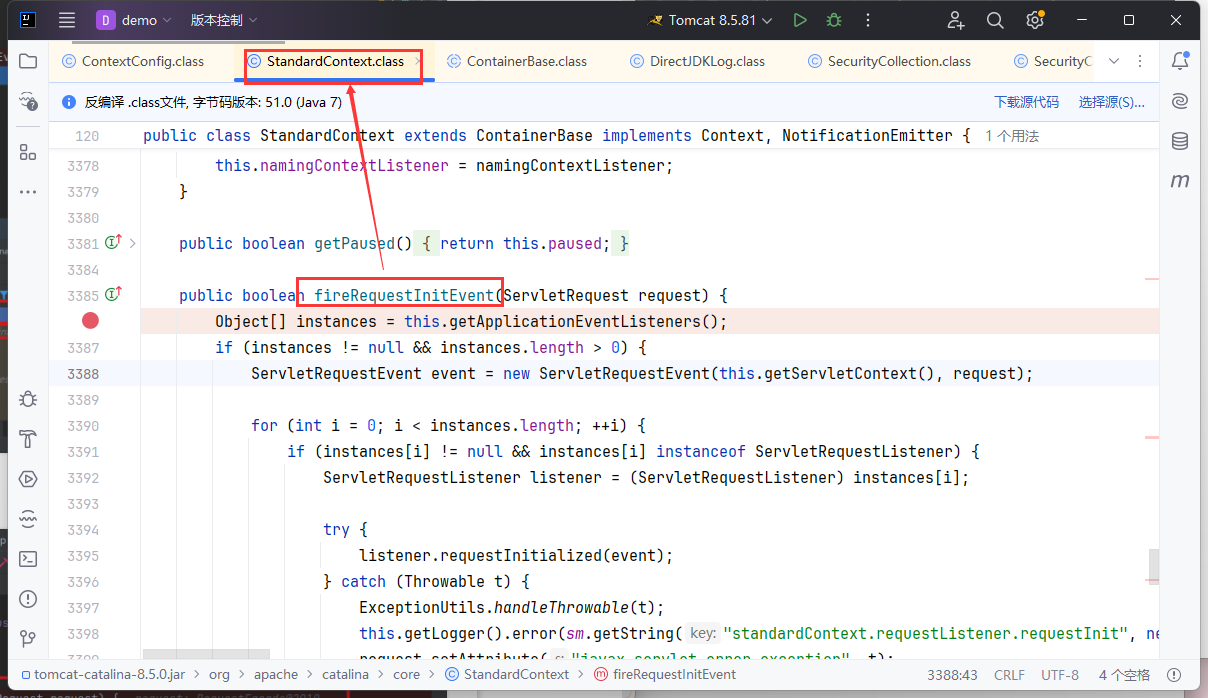Open the Project tool window folder icon
This screenshot has width=1208, height=698.
(28, 61)
